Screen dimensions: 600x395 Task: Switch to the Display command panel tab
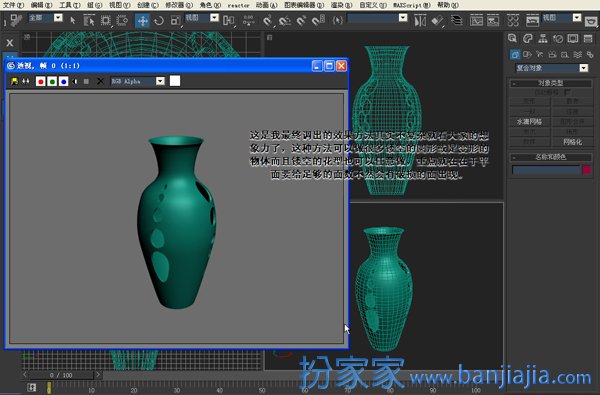[x=573, y=38]
